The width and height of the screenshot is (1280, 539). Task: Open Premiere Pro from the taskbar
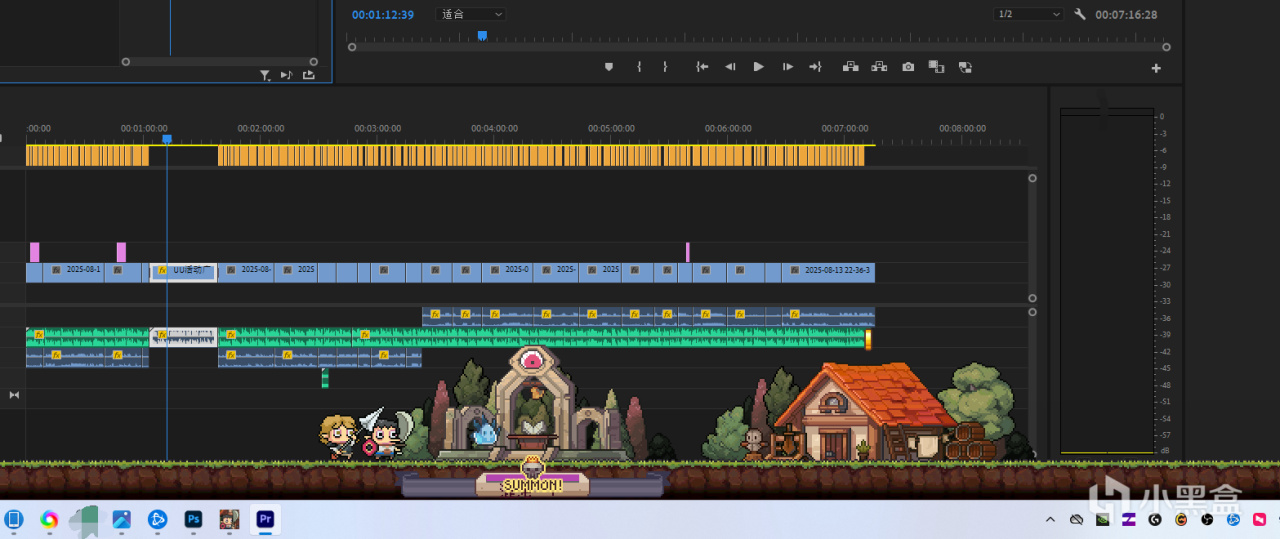tap(266, 519)
